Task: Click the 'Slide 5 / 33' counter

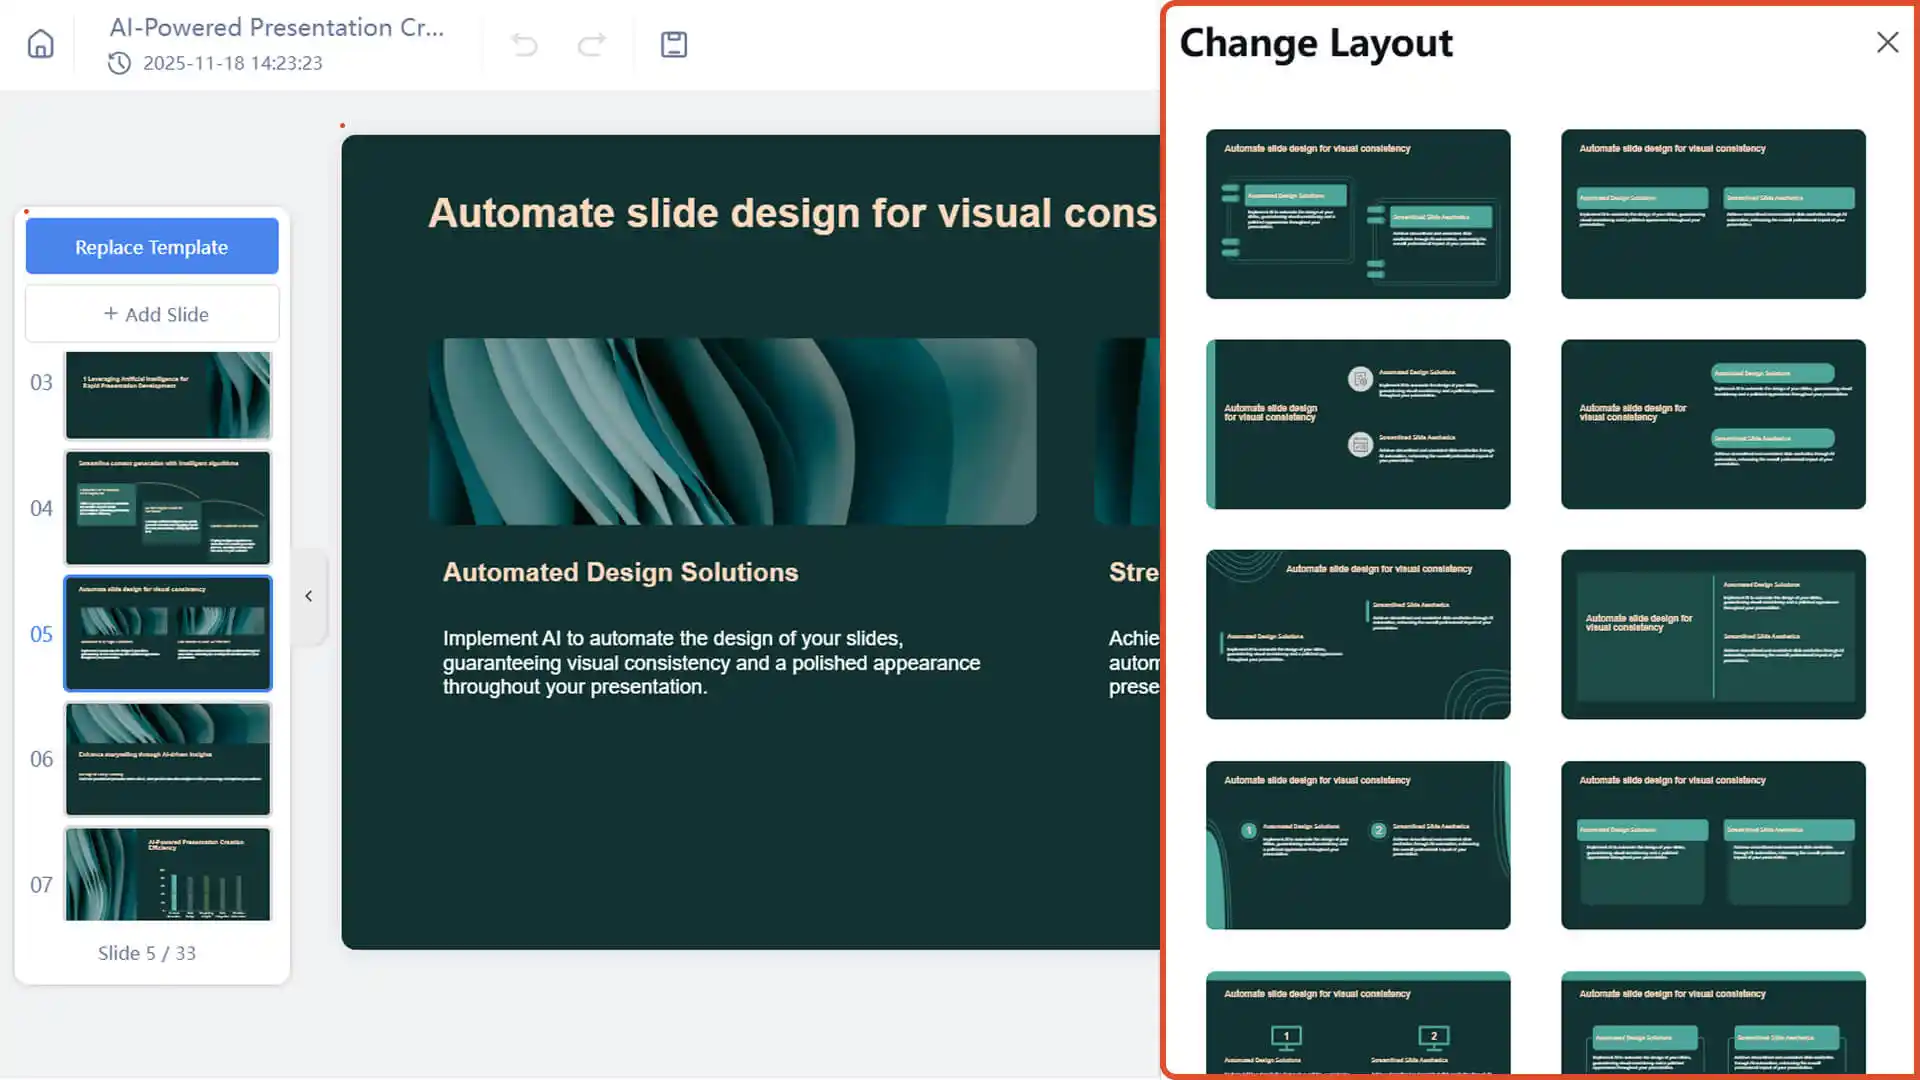Action: [x=147, y=953]
